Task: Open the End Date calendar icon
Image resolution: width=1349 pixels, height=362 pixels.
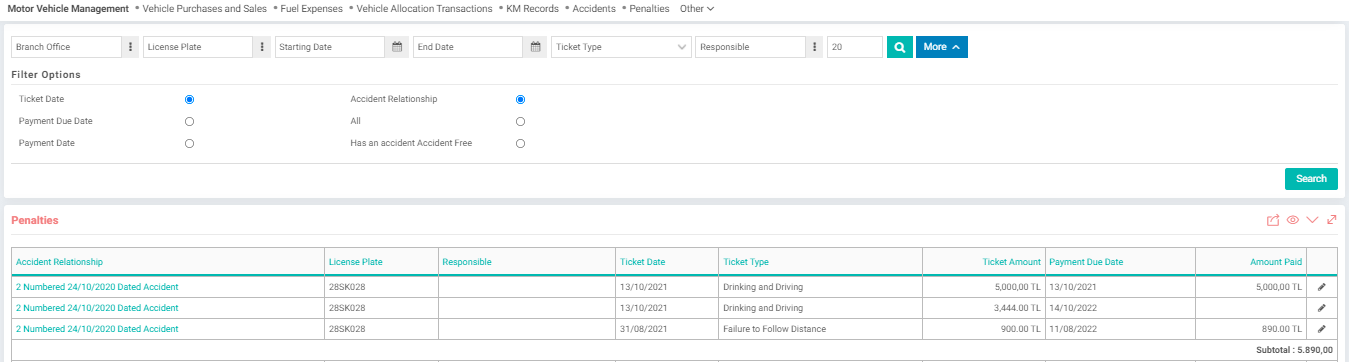Action: [x=535, y=47]
